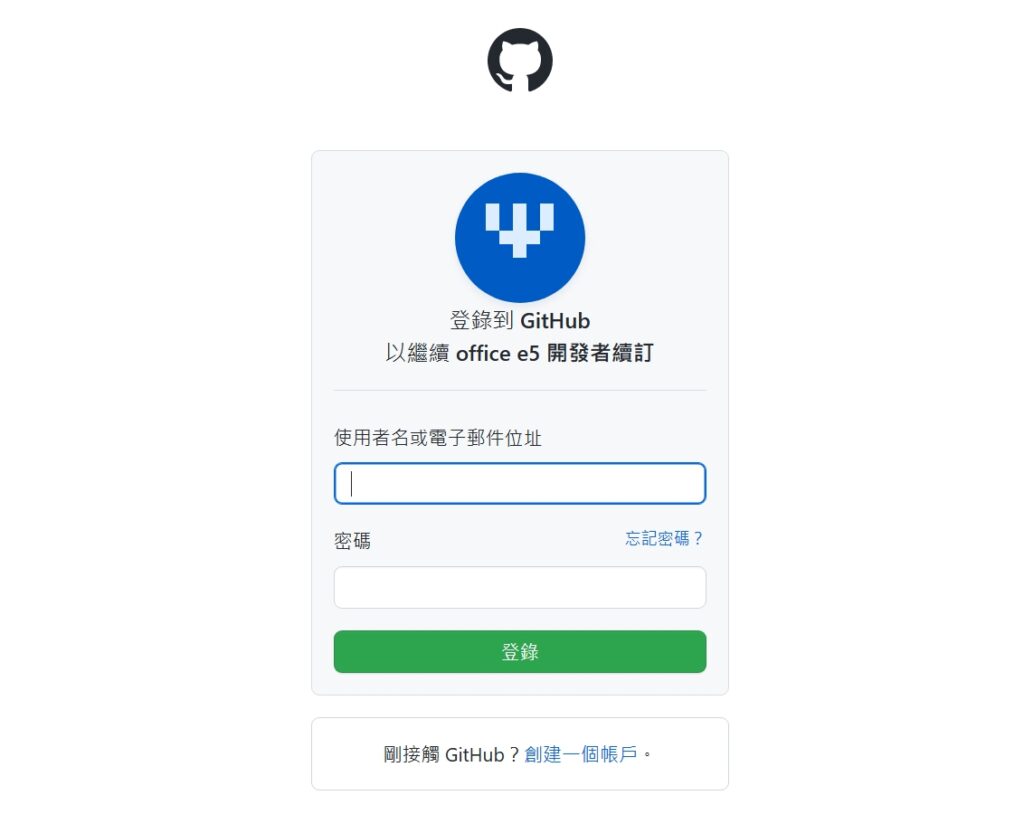The width and height of the screenshot is (1024, 833).
Task: Submit with the green 登錄 button
Action: coord(520,652)
